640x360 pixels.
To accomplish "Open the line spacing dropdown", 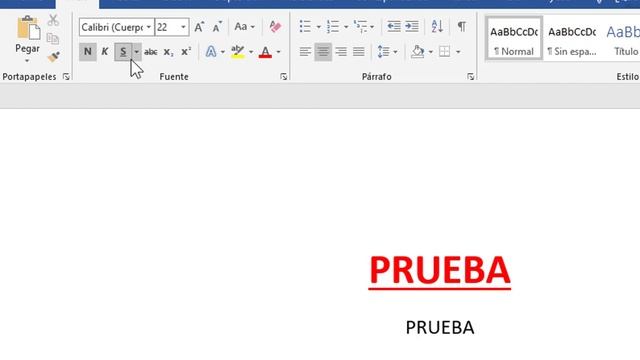I will tap(387, 52).
